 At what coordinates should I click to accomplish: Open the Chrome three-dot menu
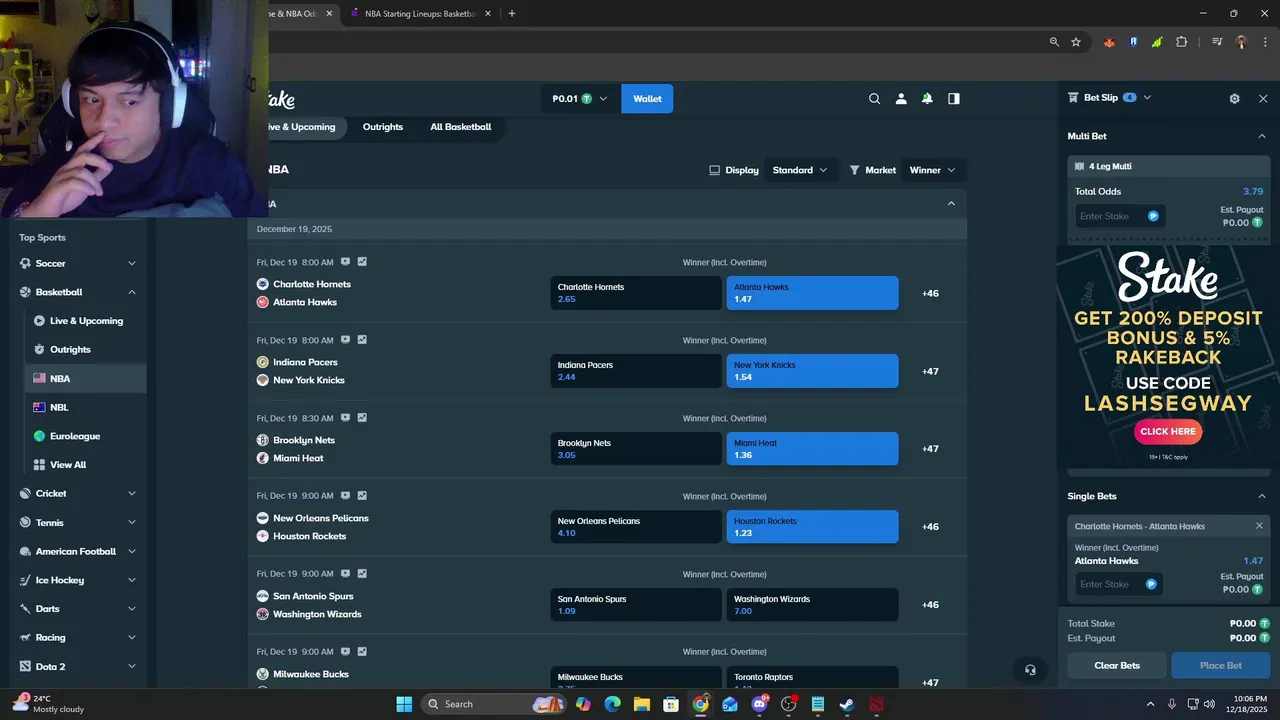(x=1263, y=42)
